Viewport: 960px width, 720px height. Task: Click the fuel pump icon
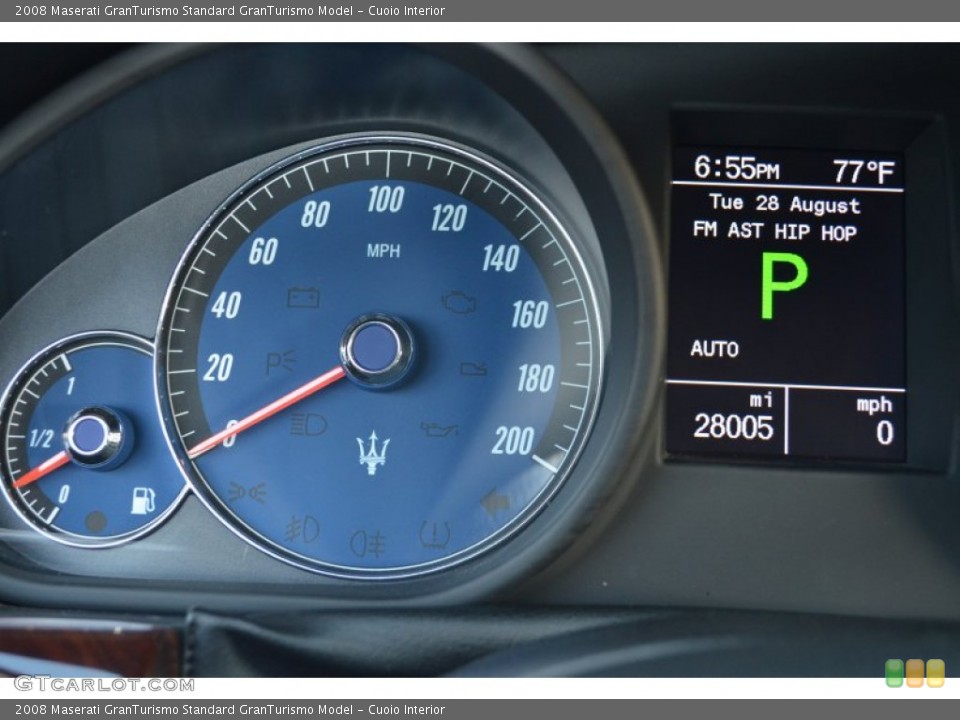pyautogui.click(x=143, y=500)
